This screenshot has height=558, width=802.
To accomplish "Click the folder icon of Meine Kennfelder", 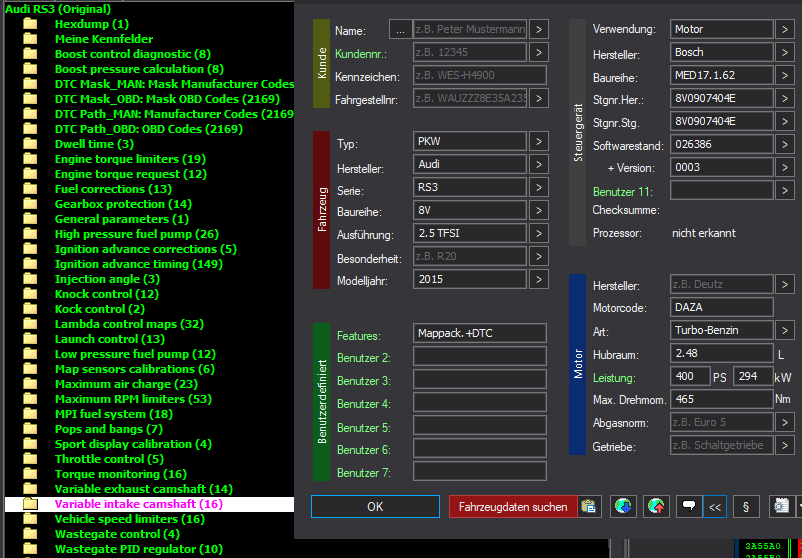I will (31, 39).
